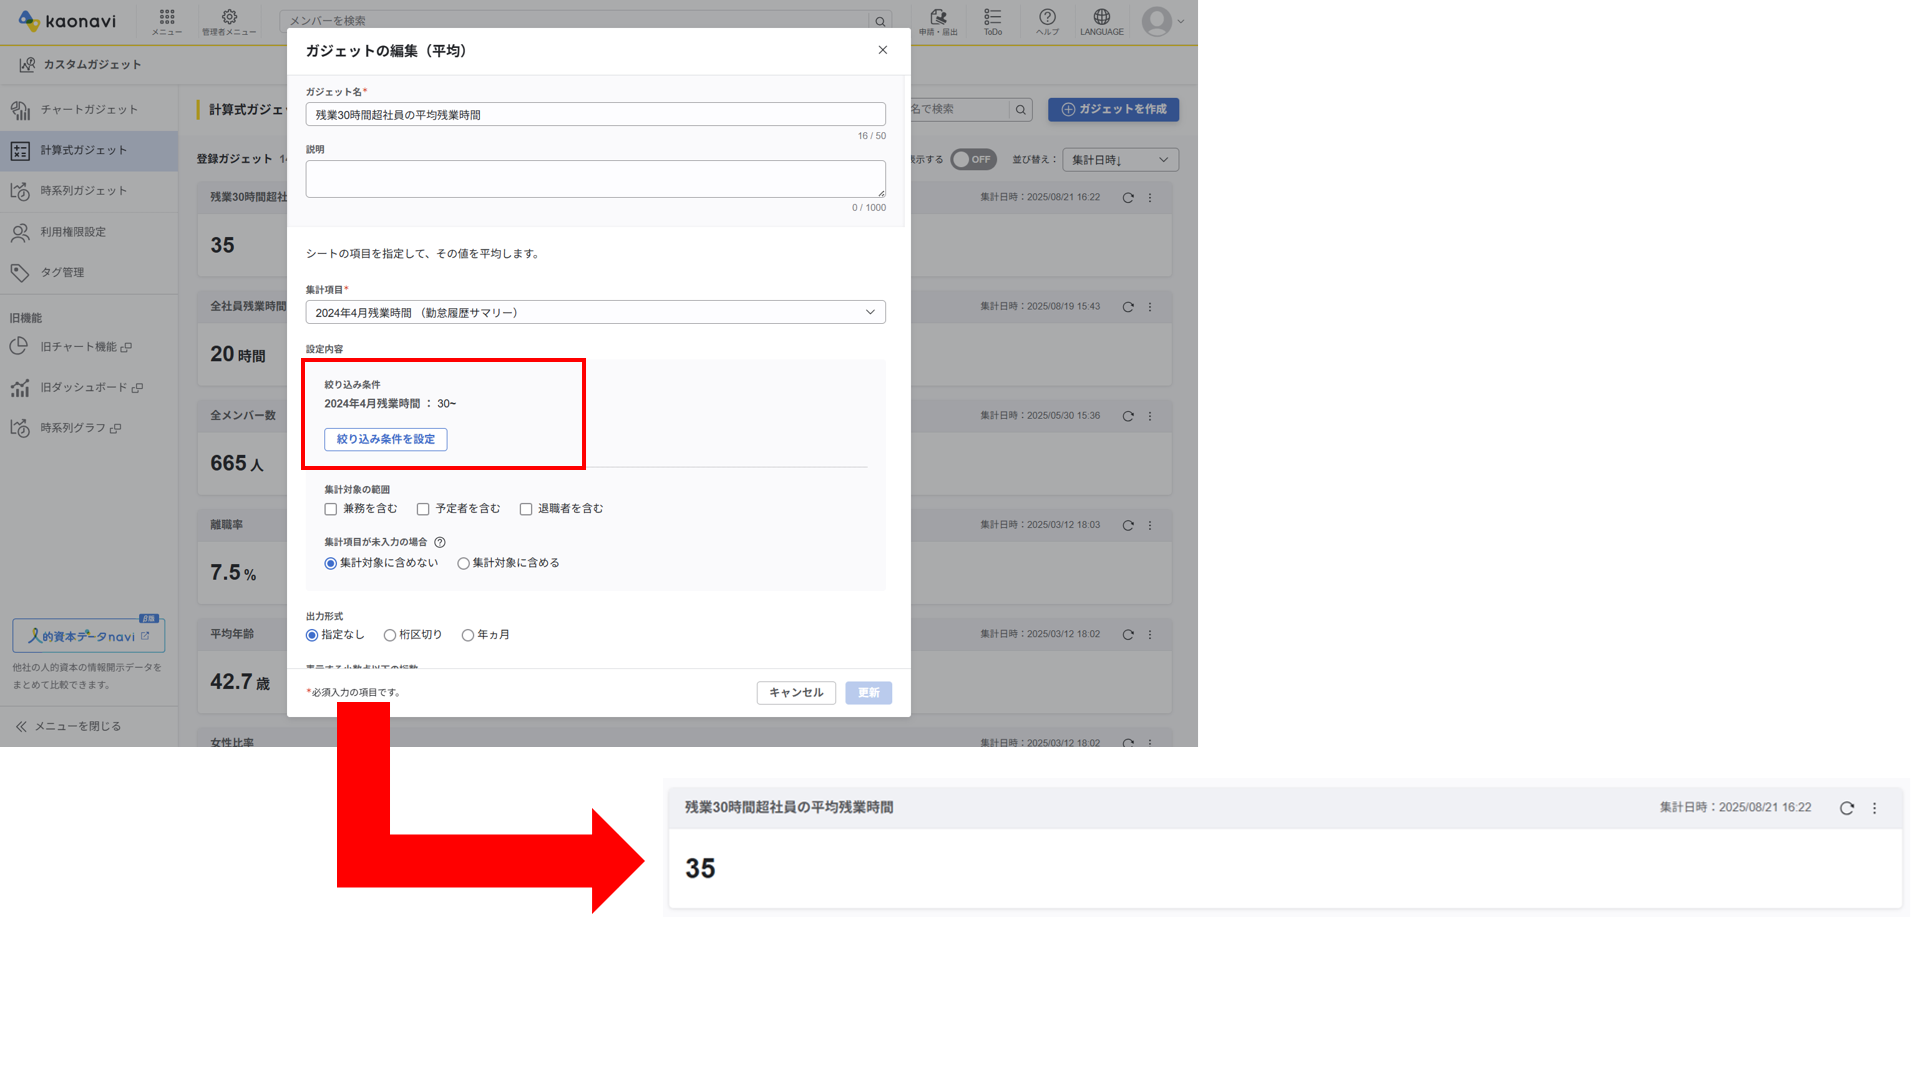
Task: Choose the 桁区切り output format
Action: coord(390,635)
